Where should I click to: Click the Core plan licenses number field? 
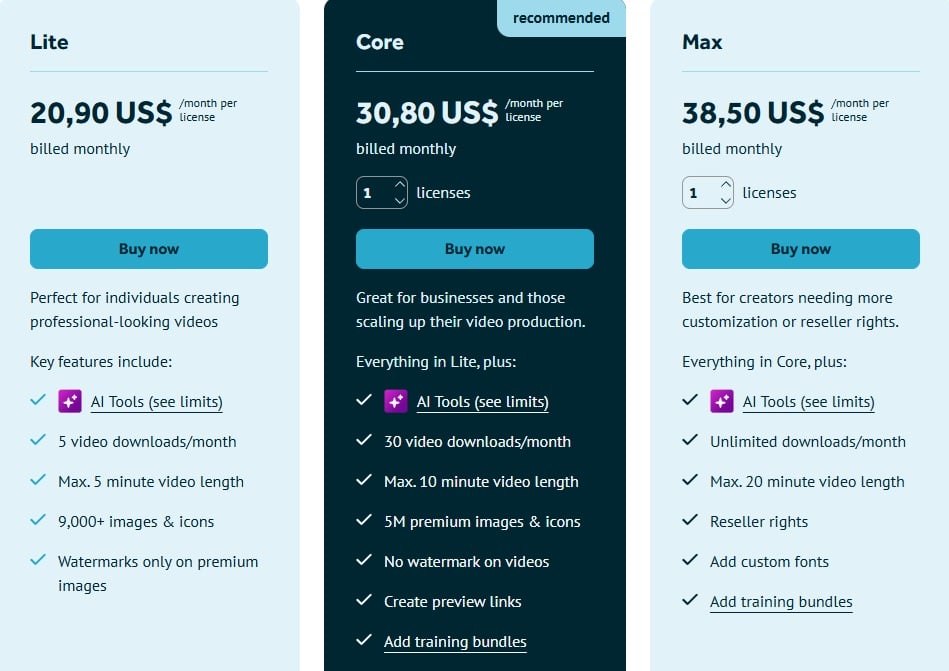(372, 193)
